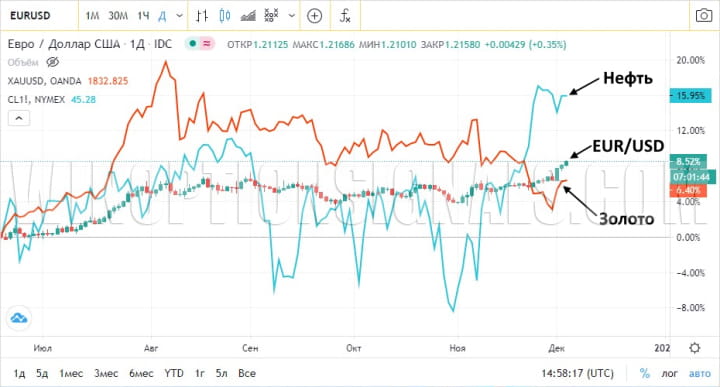Click the green dot market status indicator
Screen dimensions: 720x387
pos(192,44)
